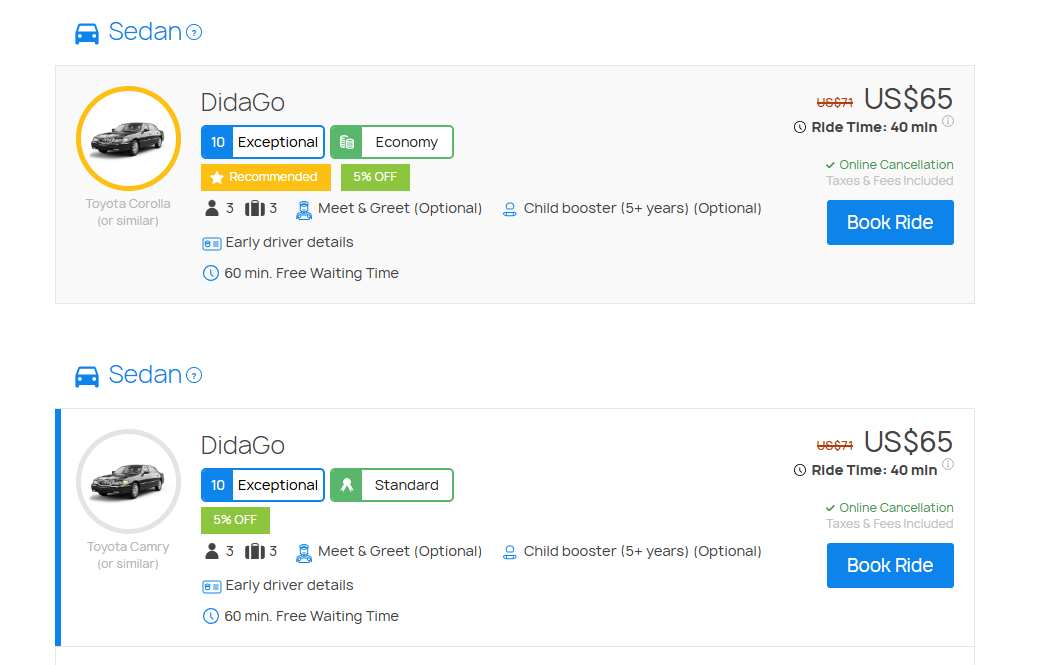Click the child booster seat icon on Corolla card
This screenshot has width=1052, height=665.
510,209
